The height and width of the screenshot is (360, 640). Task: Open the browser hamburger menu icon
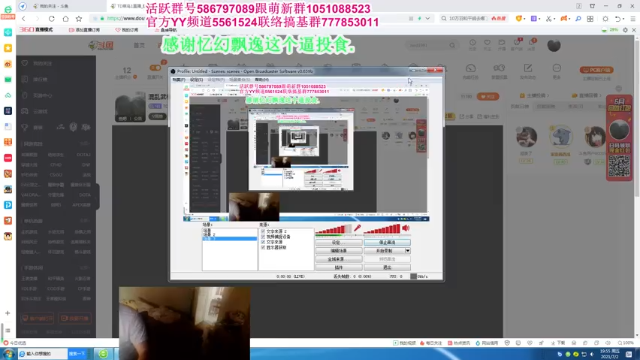633,19
